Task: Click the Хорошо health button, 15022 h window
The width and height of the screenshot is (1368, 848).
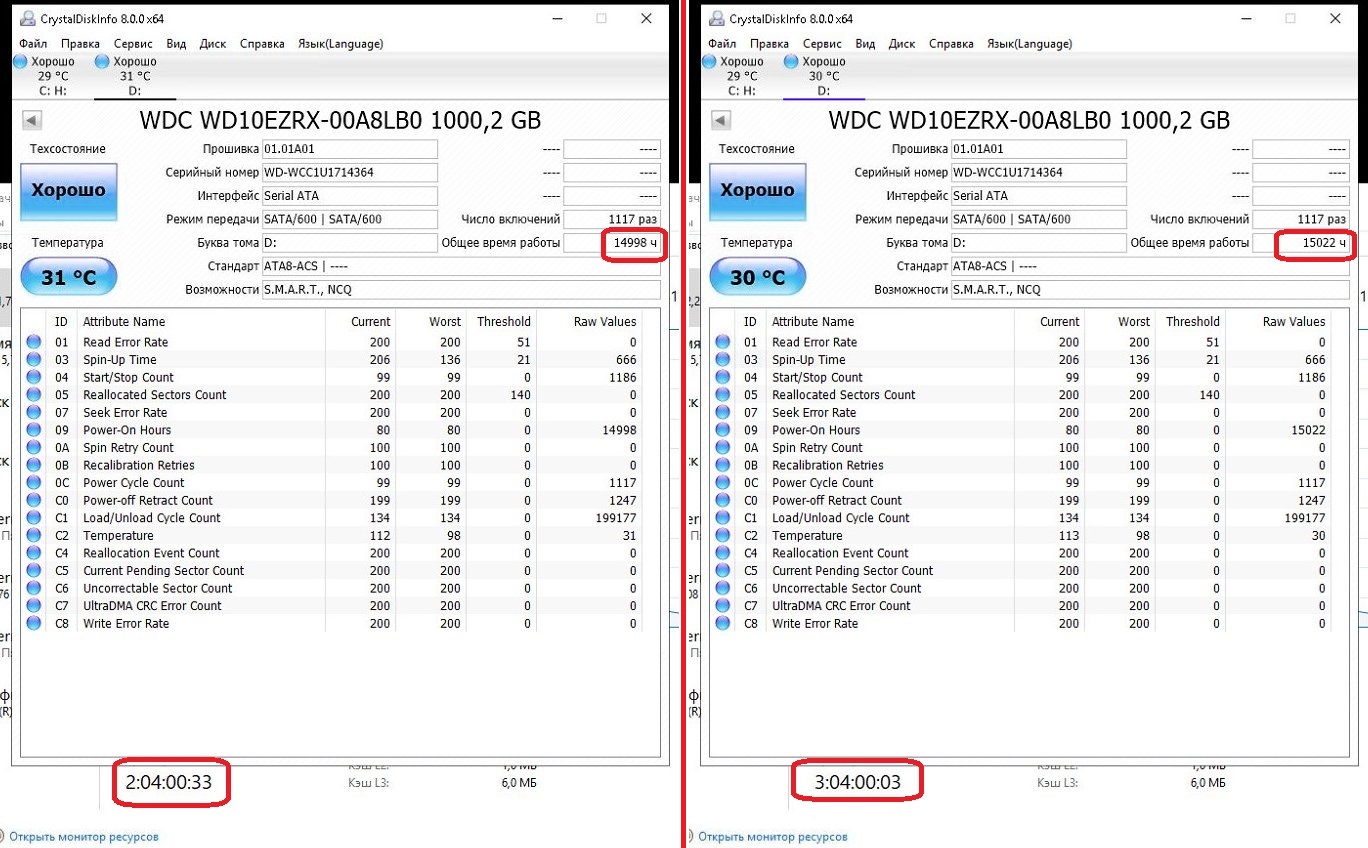Action: (x=758, y=190)
